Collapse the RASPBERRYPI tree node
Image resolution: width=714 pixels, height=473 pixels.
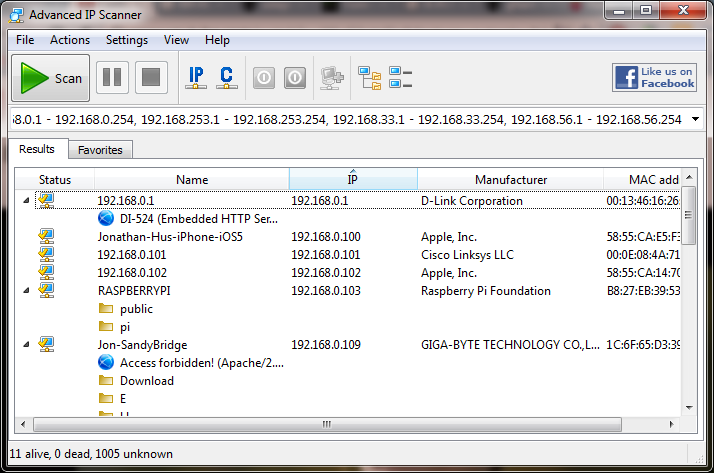[x=26, y=290]
